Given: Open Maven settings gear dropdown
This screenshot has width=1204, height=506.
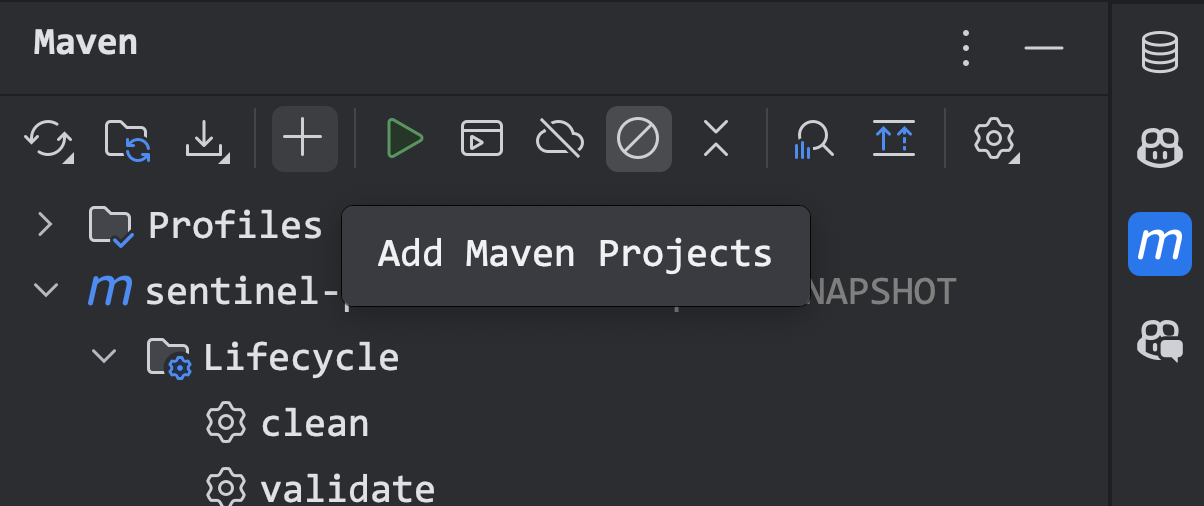Looking at the screenshot, I should point(995,139).
